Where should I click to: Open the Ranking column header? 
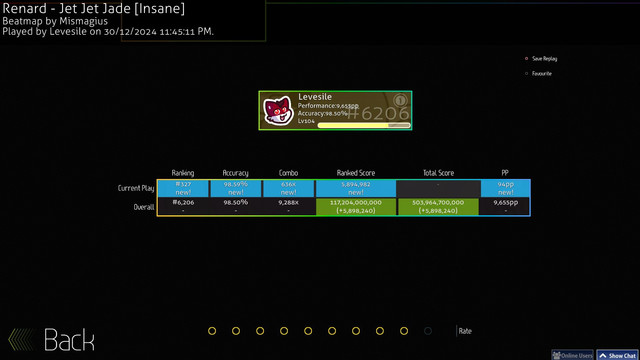183,173
